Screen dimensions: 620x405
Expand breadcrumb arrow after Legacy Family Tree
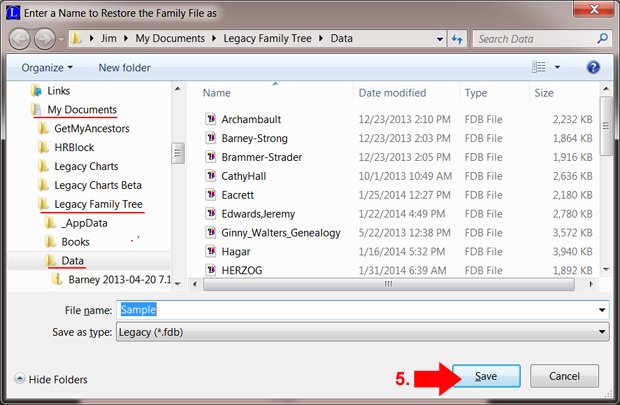pyautogui.click(x=321, y=38)
